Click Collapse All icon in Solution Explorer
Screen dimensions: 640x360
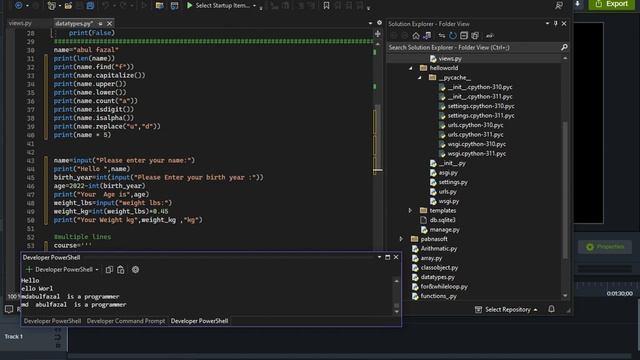pos(464,36)
